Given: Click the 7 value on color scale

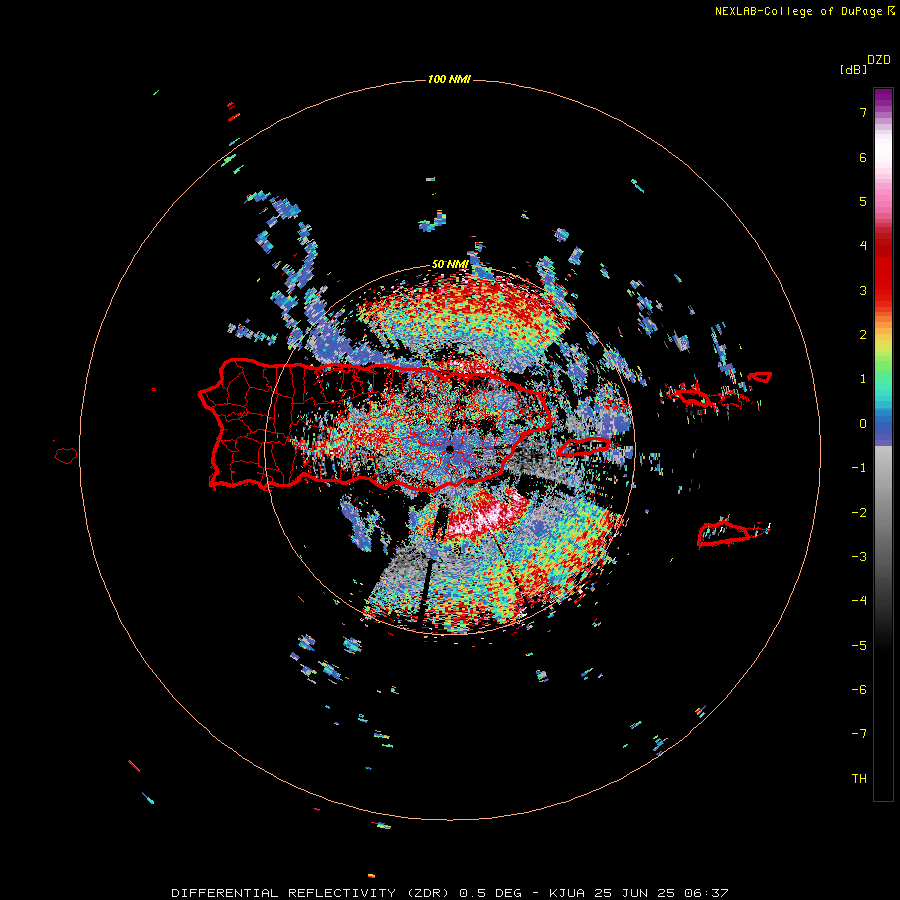Looking at the screenshot, I should (x=863, y=112).
